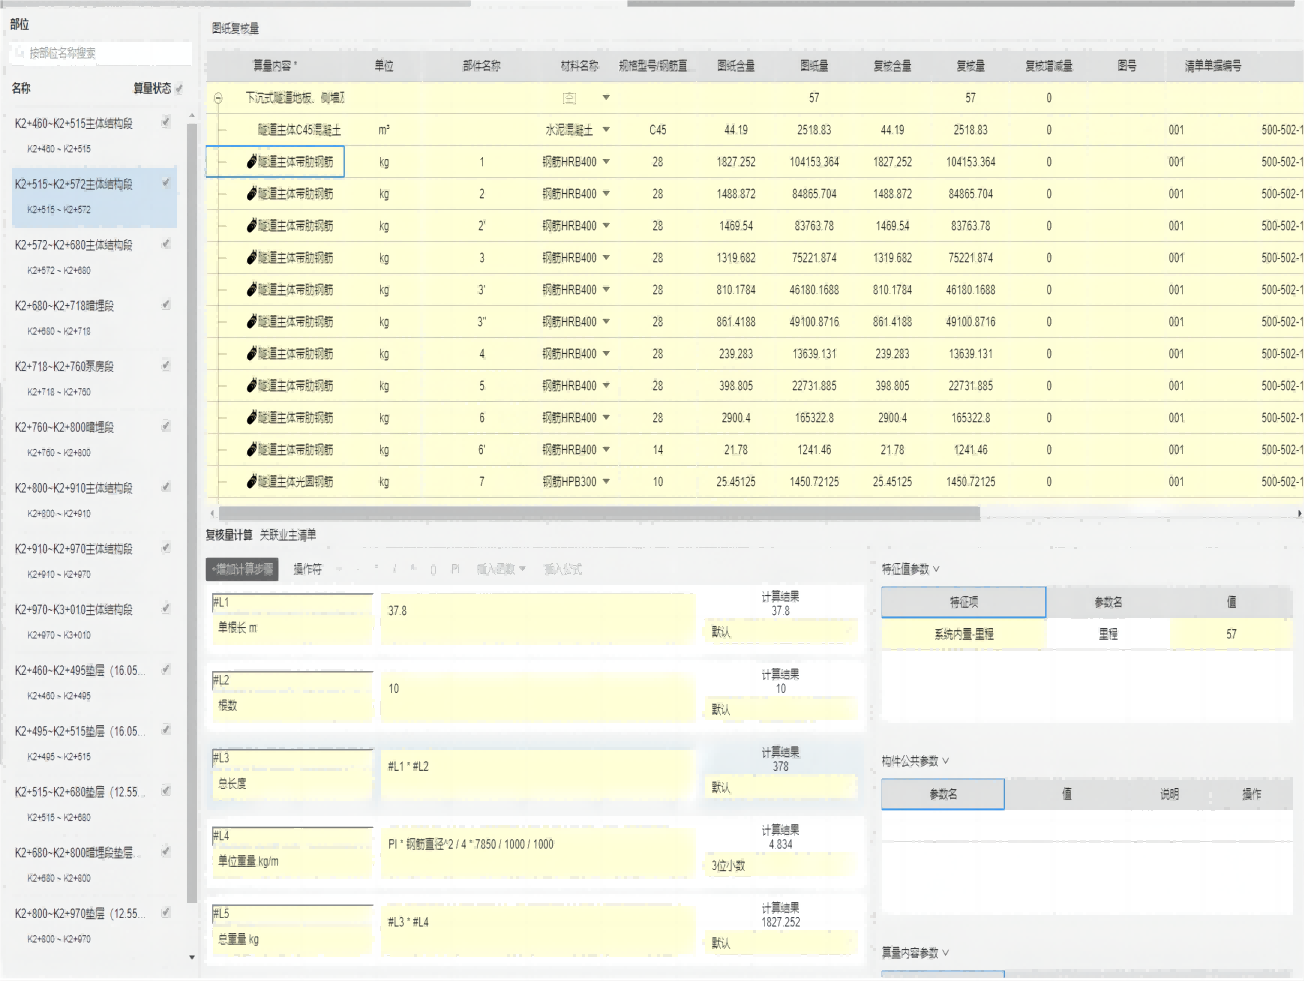Click the rebar icon in the part 4 row
The height and width of the screenshot is (981, 1304).
tap(252, 354)
